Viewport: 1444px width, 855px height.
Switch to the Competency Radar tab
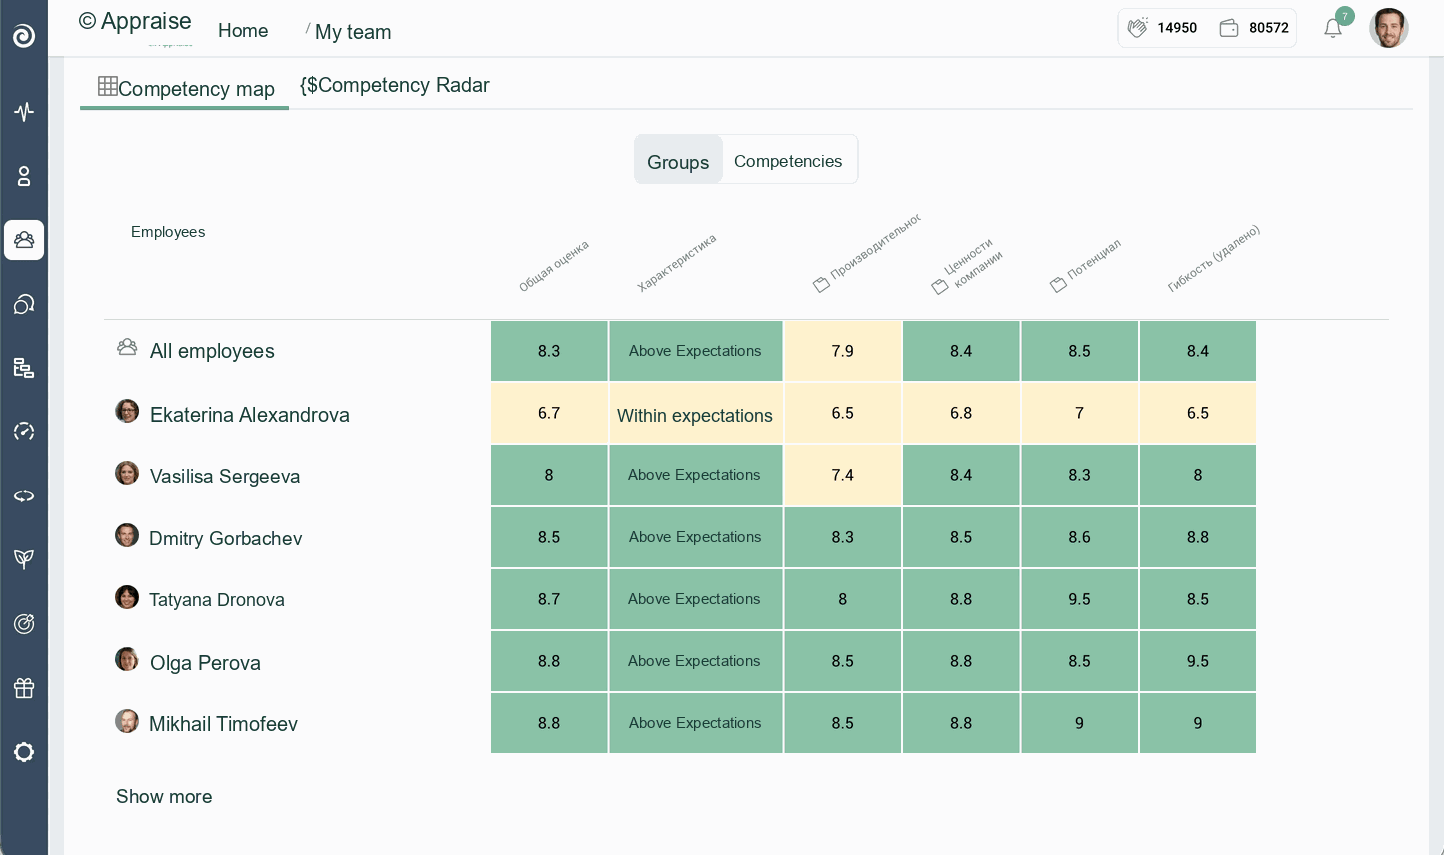(395, 85)
